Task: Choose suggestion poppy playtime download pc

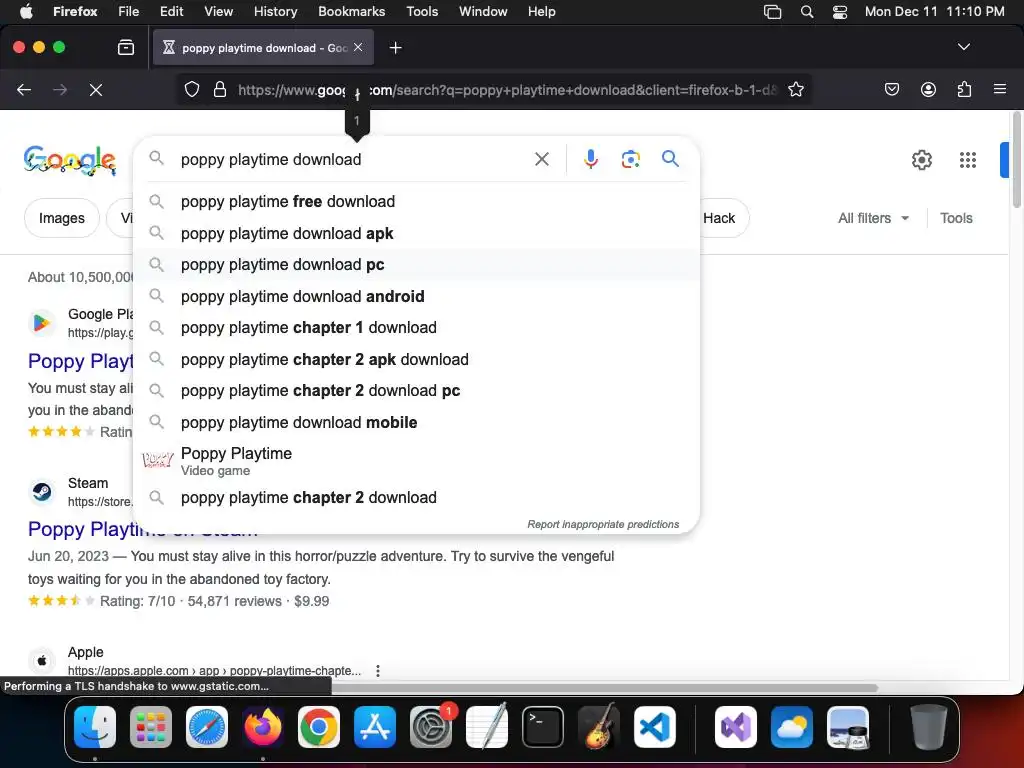Action: pos(417,264)
